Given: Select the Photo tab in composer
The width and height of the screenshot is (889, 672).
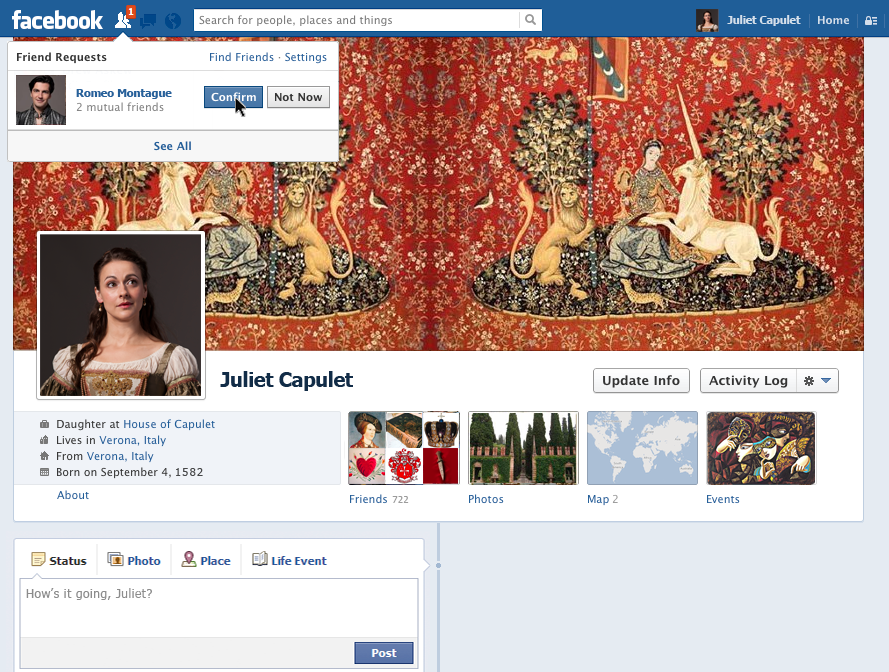Looking at the screenshot, I should pos(134,561).
